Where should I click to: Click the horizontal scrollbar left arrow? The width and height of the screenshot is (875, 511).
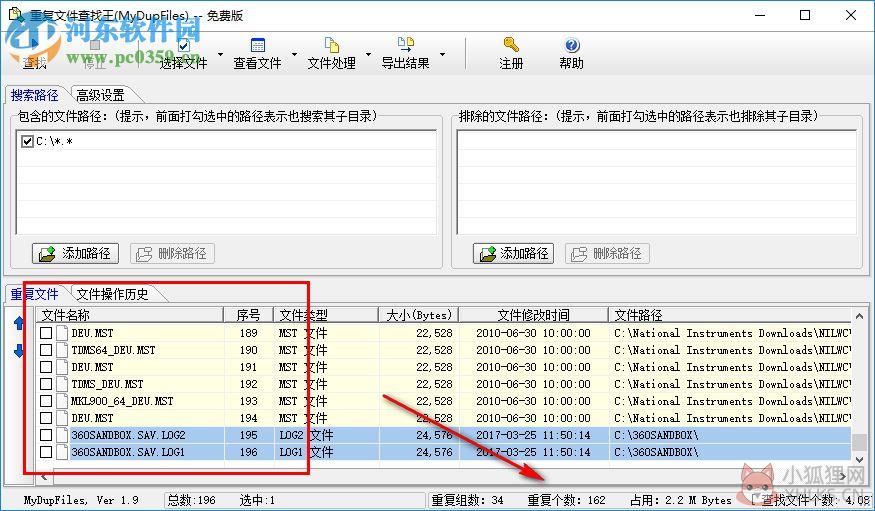click(x=44, y=477)
